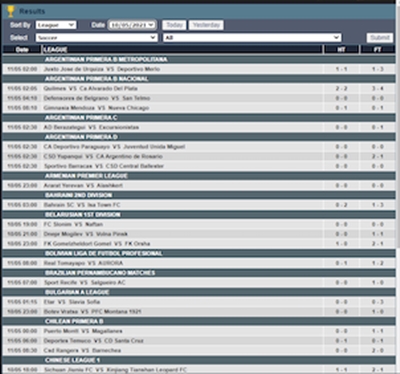Click FT score of CSD Yupanqui match

(x=378, y=156)
